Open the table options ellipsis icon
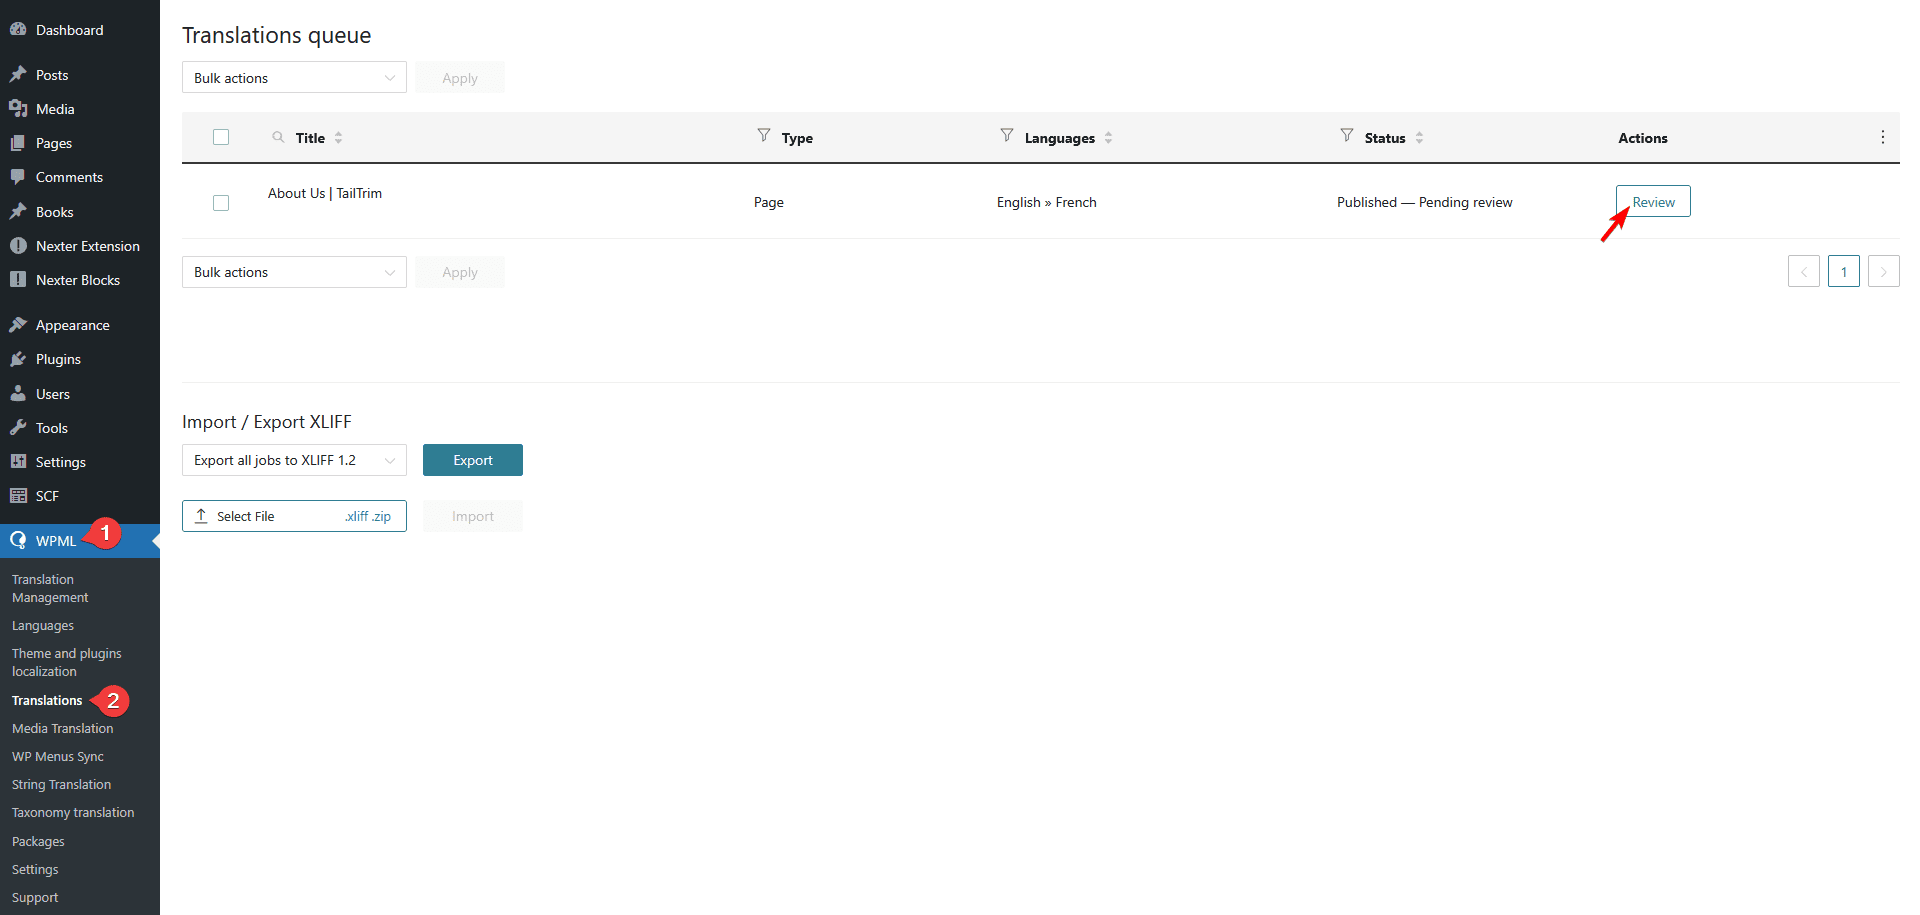 point(1883,137)
